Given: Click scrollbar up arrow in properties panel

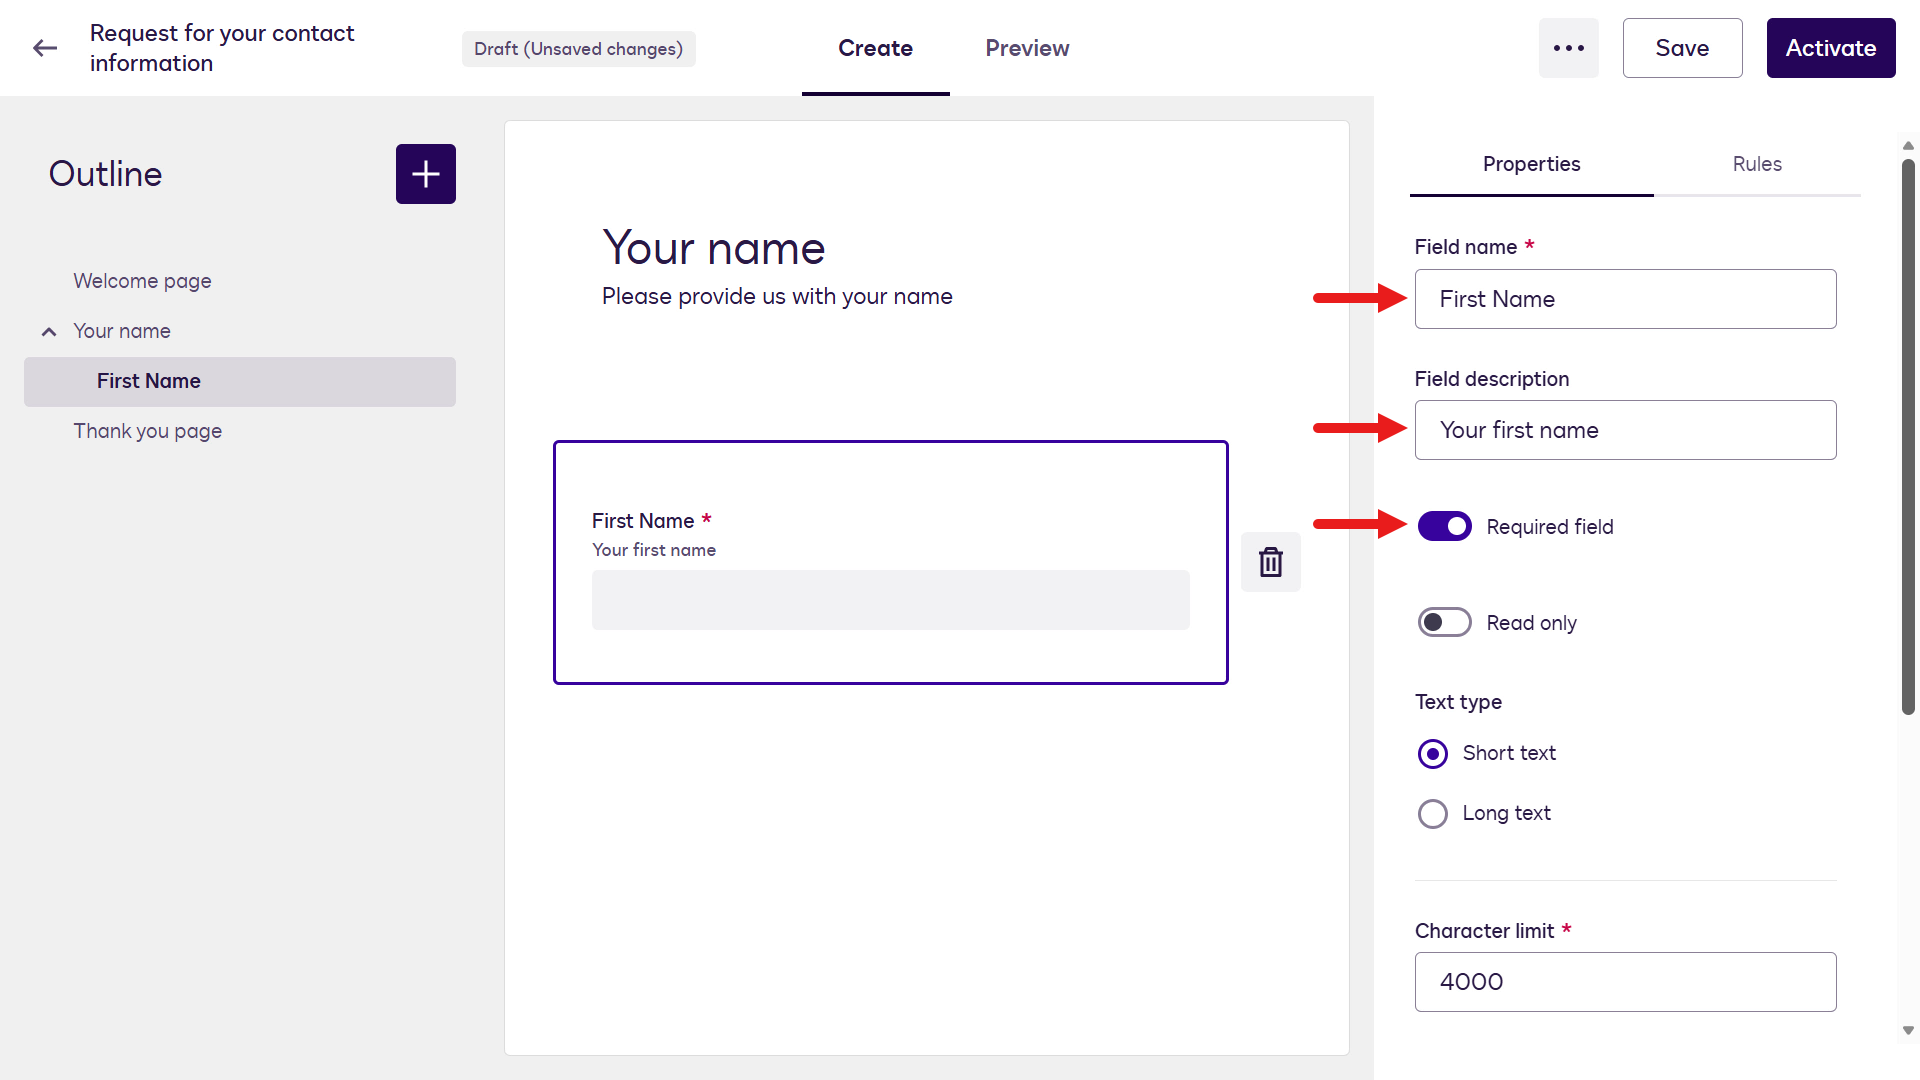Looking at the screenshot, I should (1908, 146).
